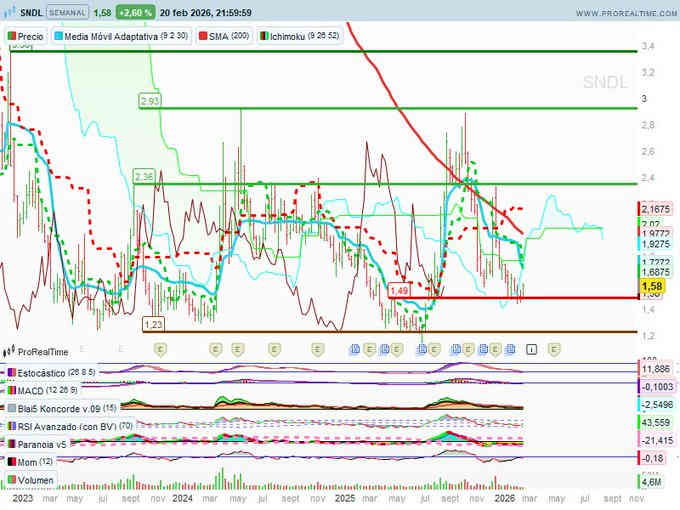
Task: Click the 2,93 resistance level label
Action: (150, 102)
